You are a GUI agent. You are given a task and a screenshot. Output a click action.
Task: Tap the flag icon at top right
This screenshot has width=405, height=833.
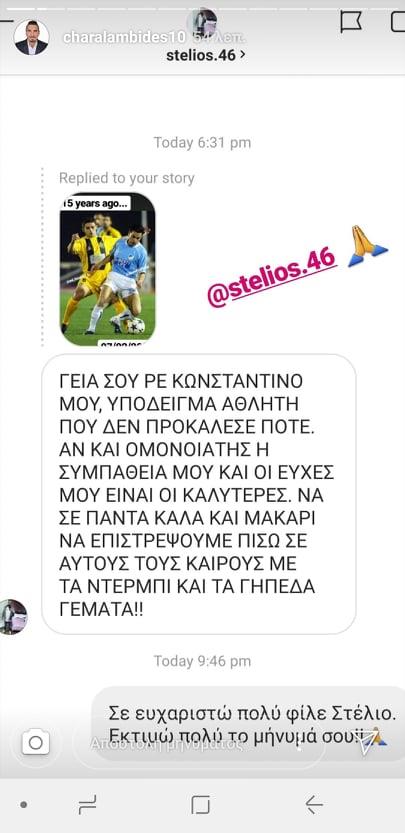coord(351,22)
